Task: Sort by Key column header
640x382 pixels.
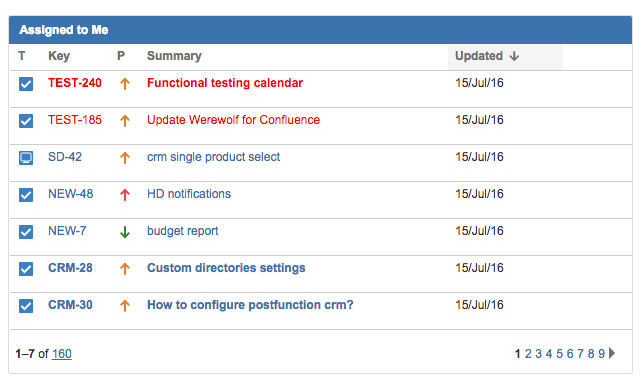Action: 59,56
